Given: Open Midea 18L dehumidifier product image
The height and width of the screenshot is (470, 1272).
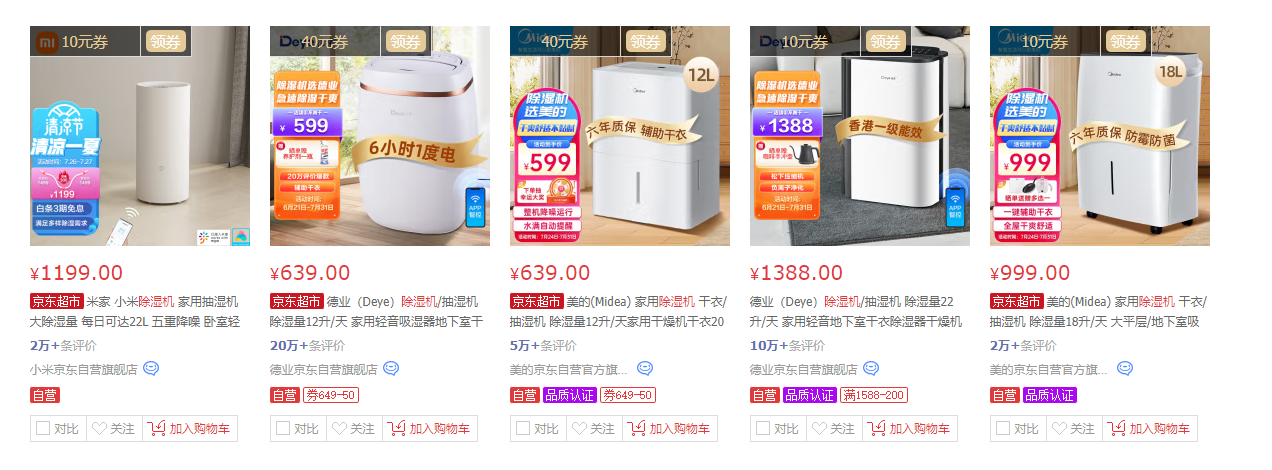Looking at the screenshot, I should click(x=1100, y=136).
